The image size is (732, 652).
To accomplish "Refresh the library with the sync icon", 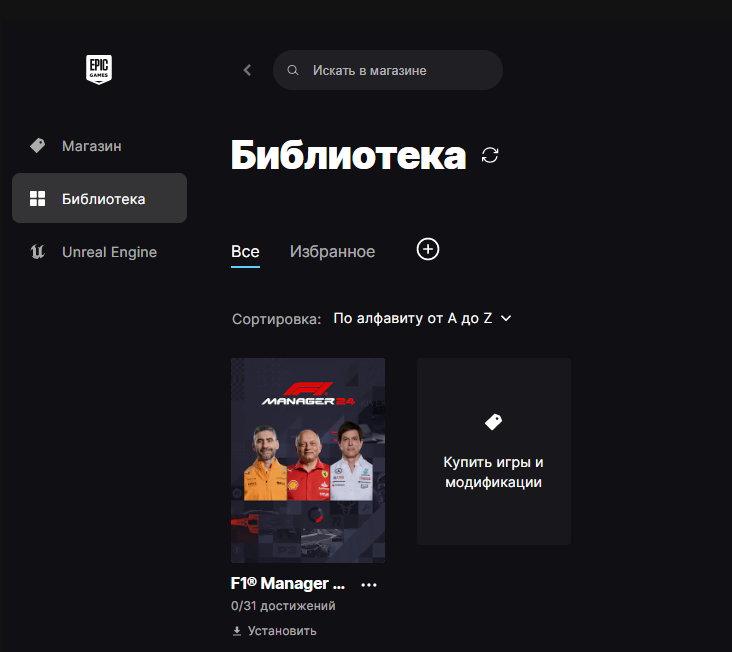I will pos(490,155).
